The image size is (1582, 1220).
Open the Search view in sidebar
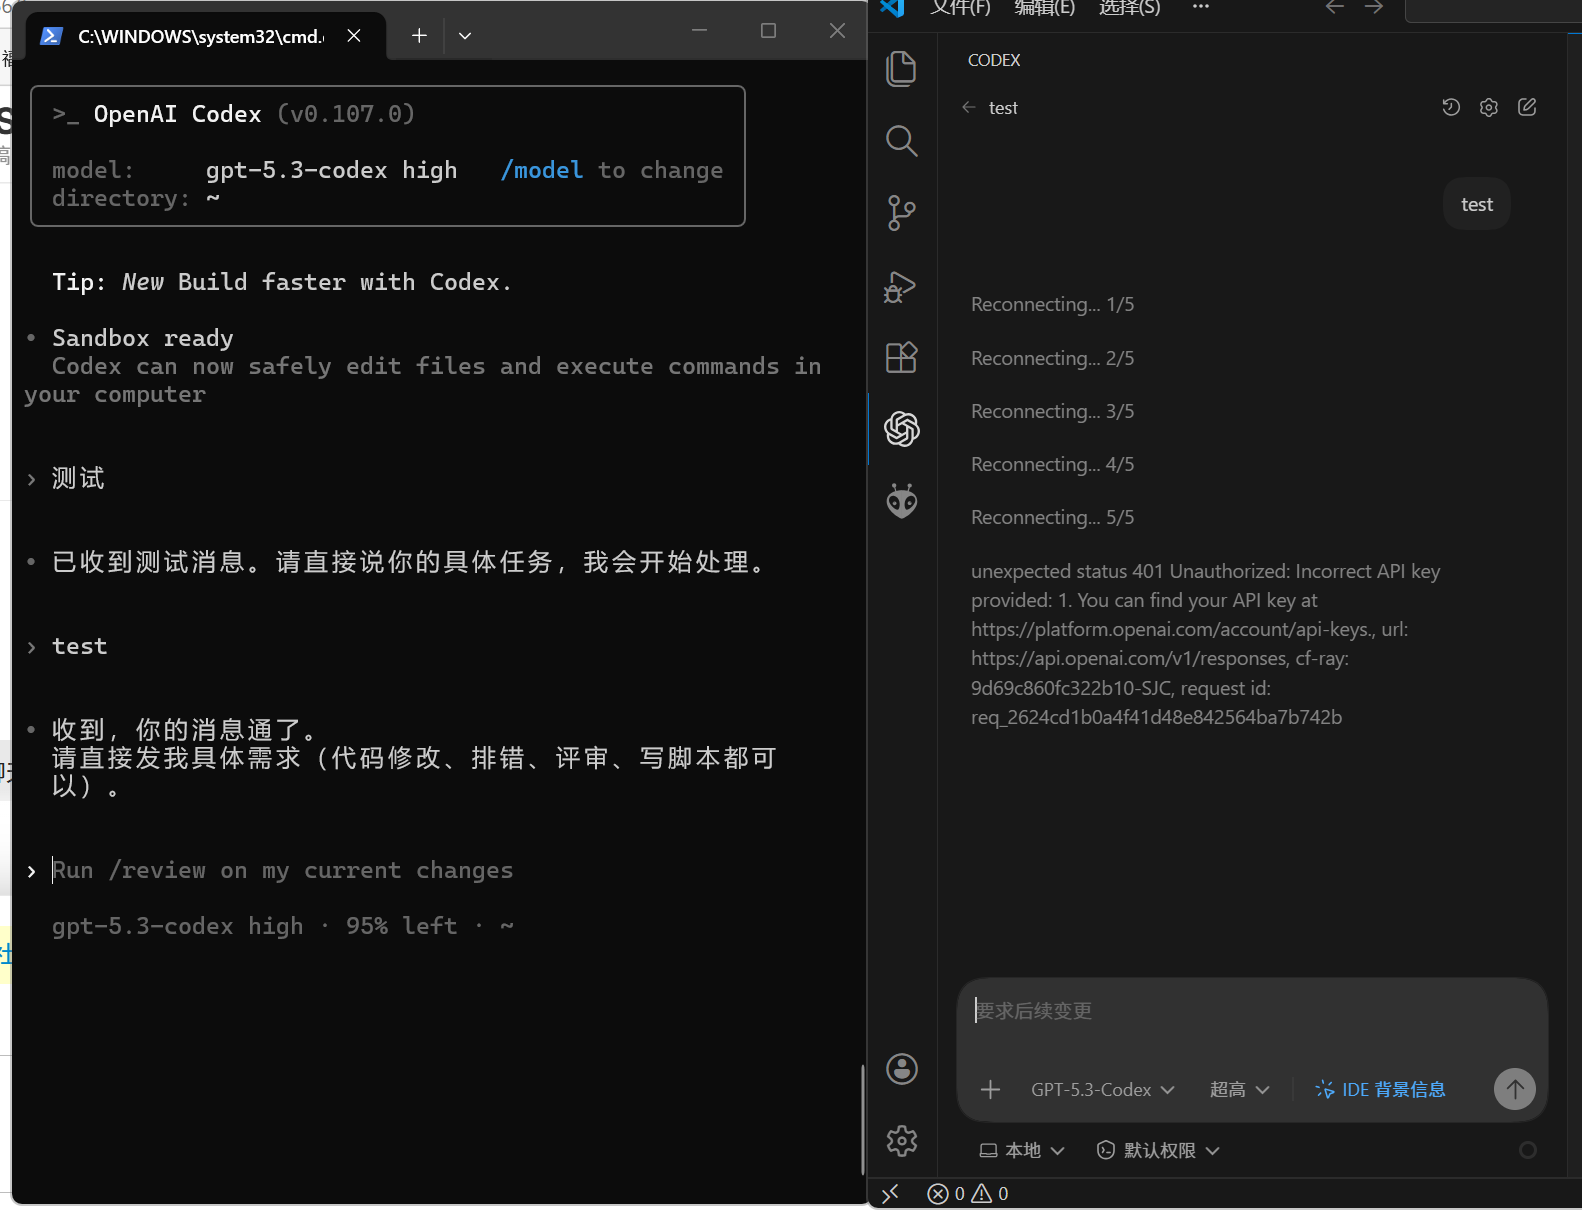click(x=901, y=141)
